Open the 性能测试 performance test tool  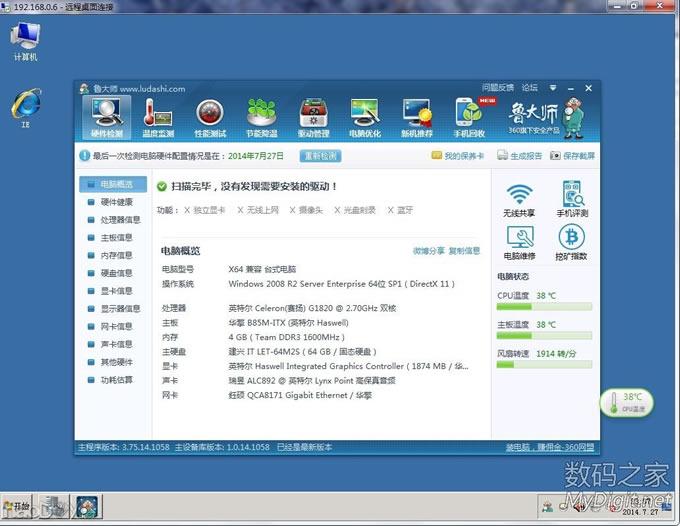click(x=209, y=117)
